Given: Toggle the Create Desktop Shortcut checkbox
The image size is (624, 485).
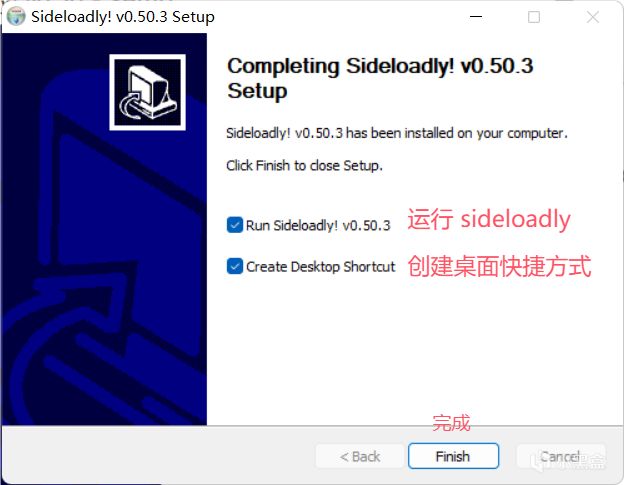Looking at the screenshot, I should tap(235, 266).
